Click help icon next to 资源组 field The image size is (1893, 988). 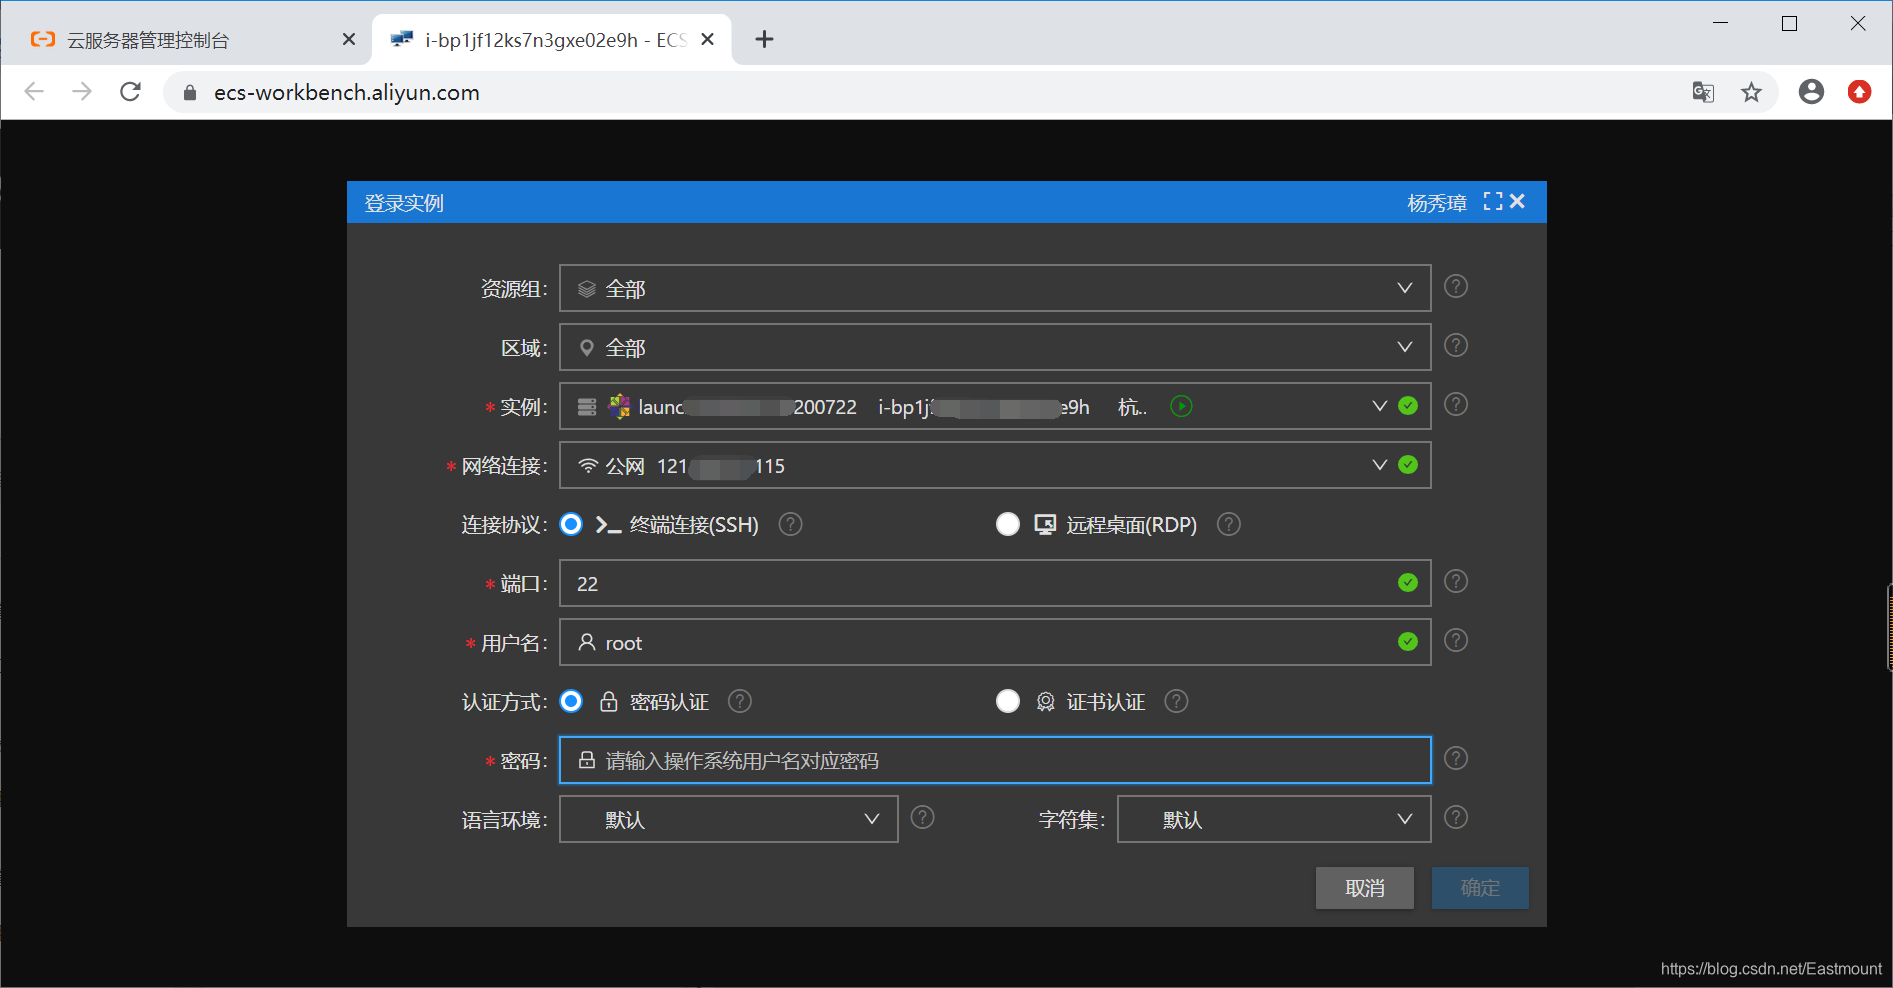tap(1456, 287)
